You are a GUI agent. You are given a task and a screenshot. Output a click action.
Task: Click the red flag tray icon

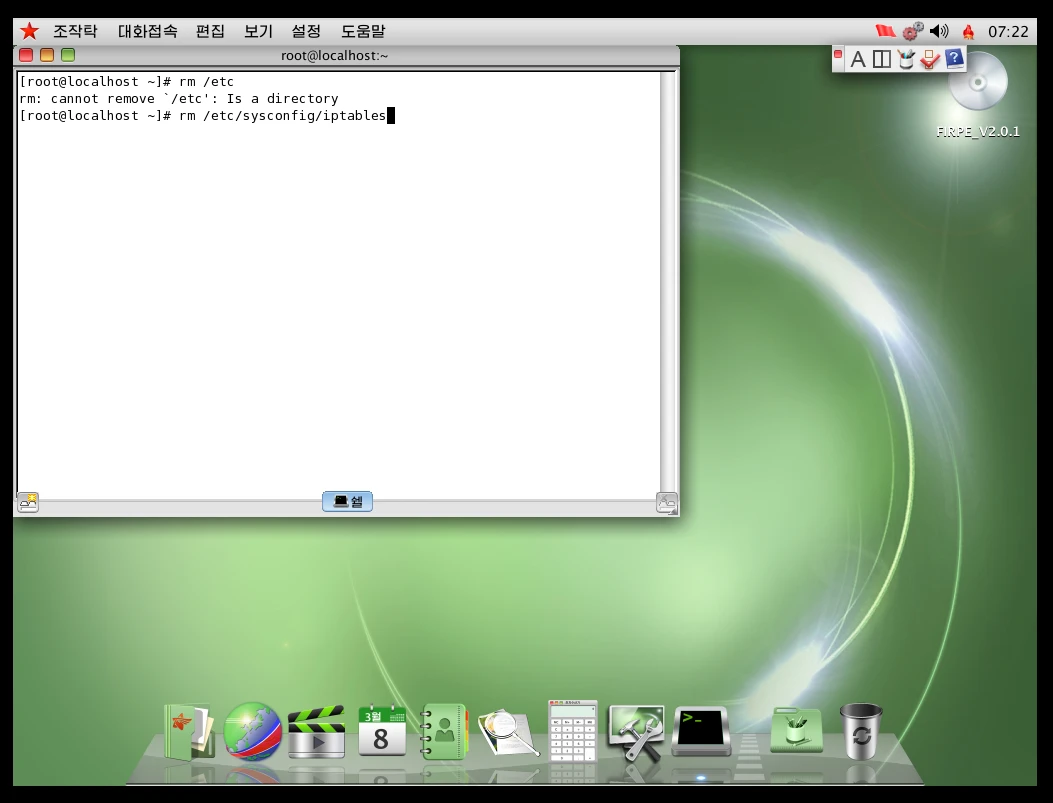(x=885, y=31)
